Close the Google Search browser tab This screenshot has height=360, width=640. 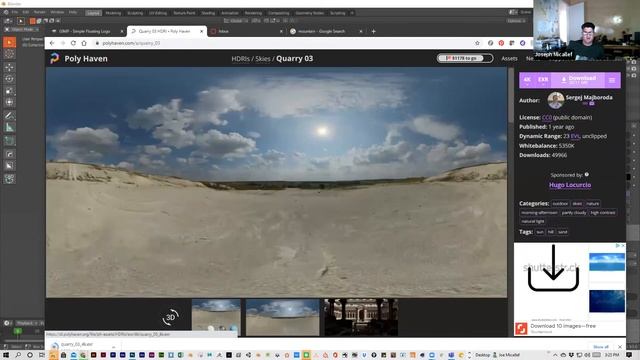[361, 31]
